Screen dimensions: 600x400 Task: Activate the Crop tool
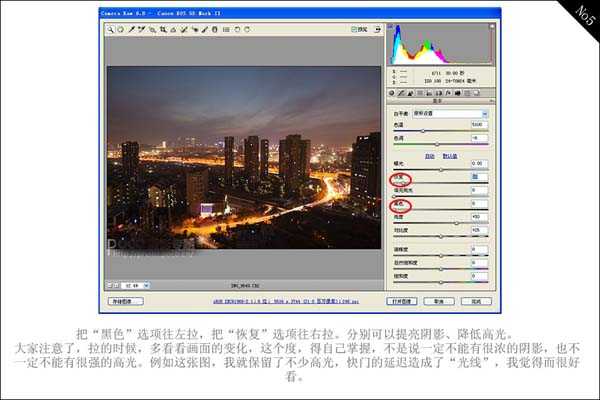click(161, 29)
